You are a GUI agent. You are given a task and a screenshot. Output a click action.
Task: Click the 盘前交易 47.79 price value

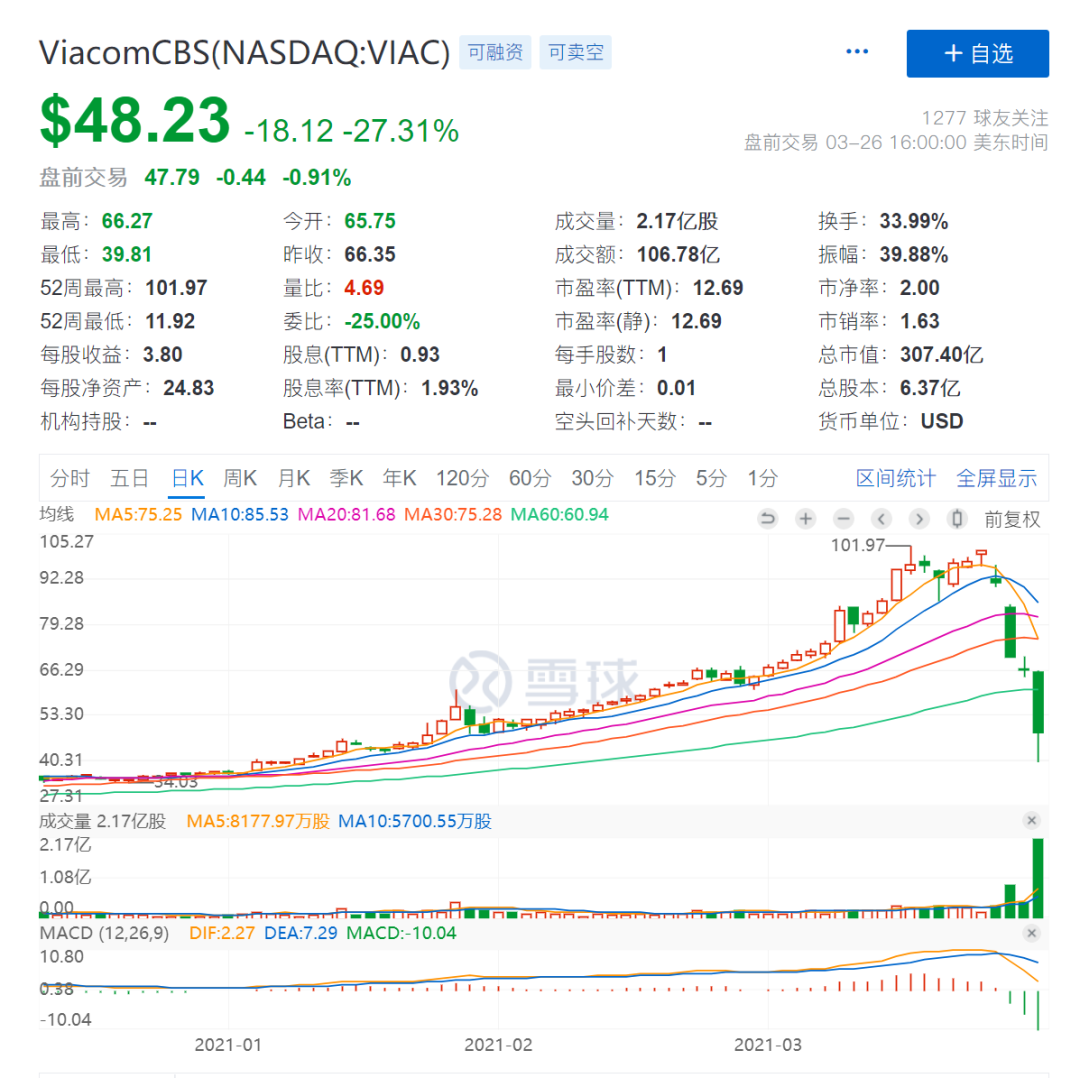pos(172,178)
